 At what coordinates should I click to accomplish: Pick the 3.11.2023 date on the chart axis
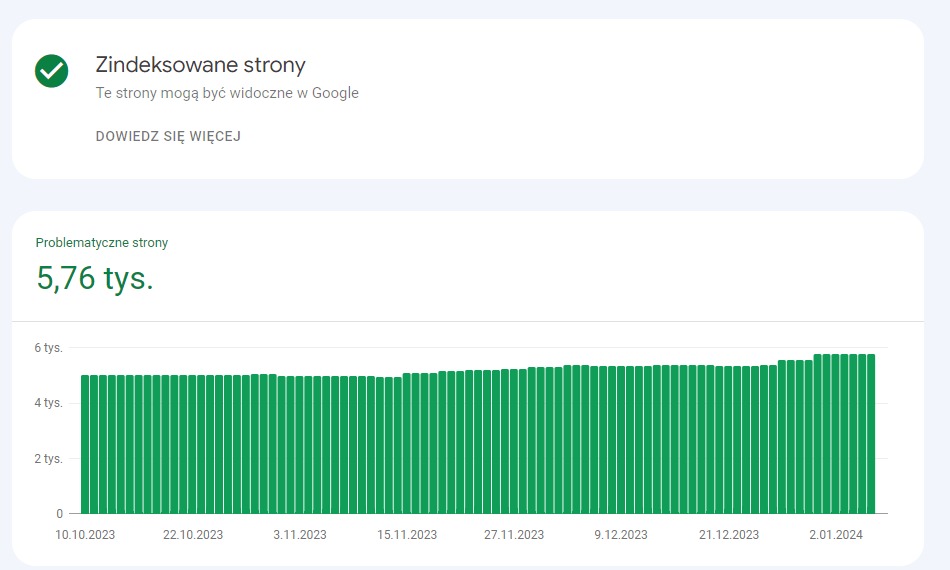tap(300, 535)
